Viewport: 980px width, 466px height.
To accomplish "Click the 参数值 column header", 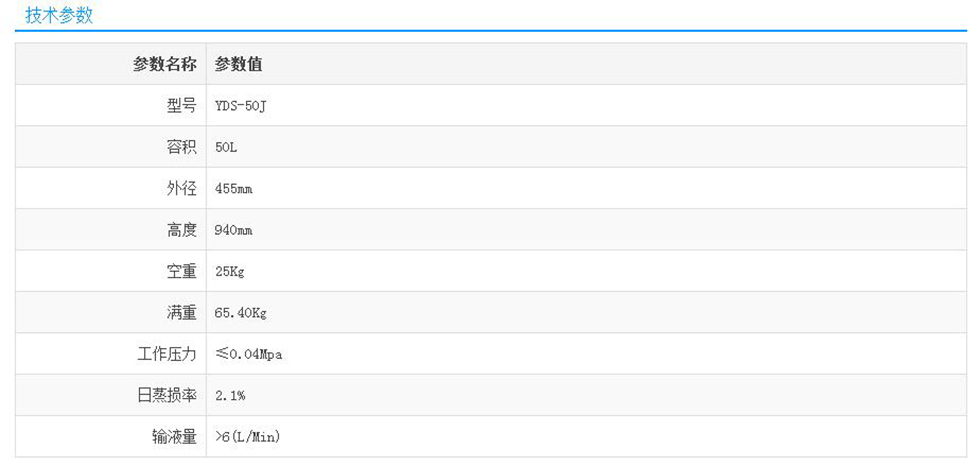I will [x=239, y=64].
